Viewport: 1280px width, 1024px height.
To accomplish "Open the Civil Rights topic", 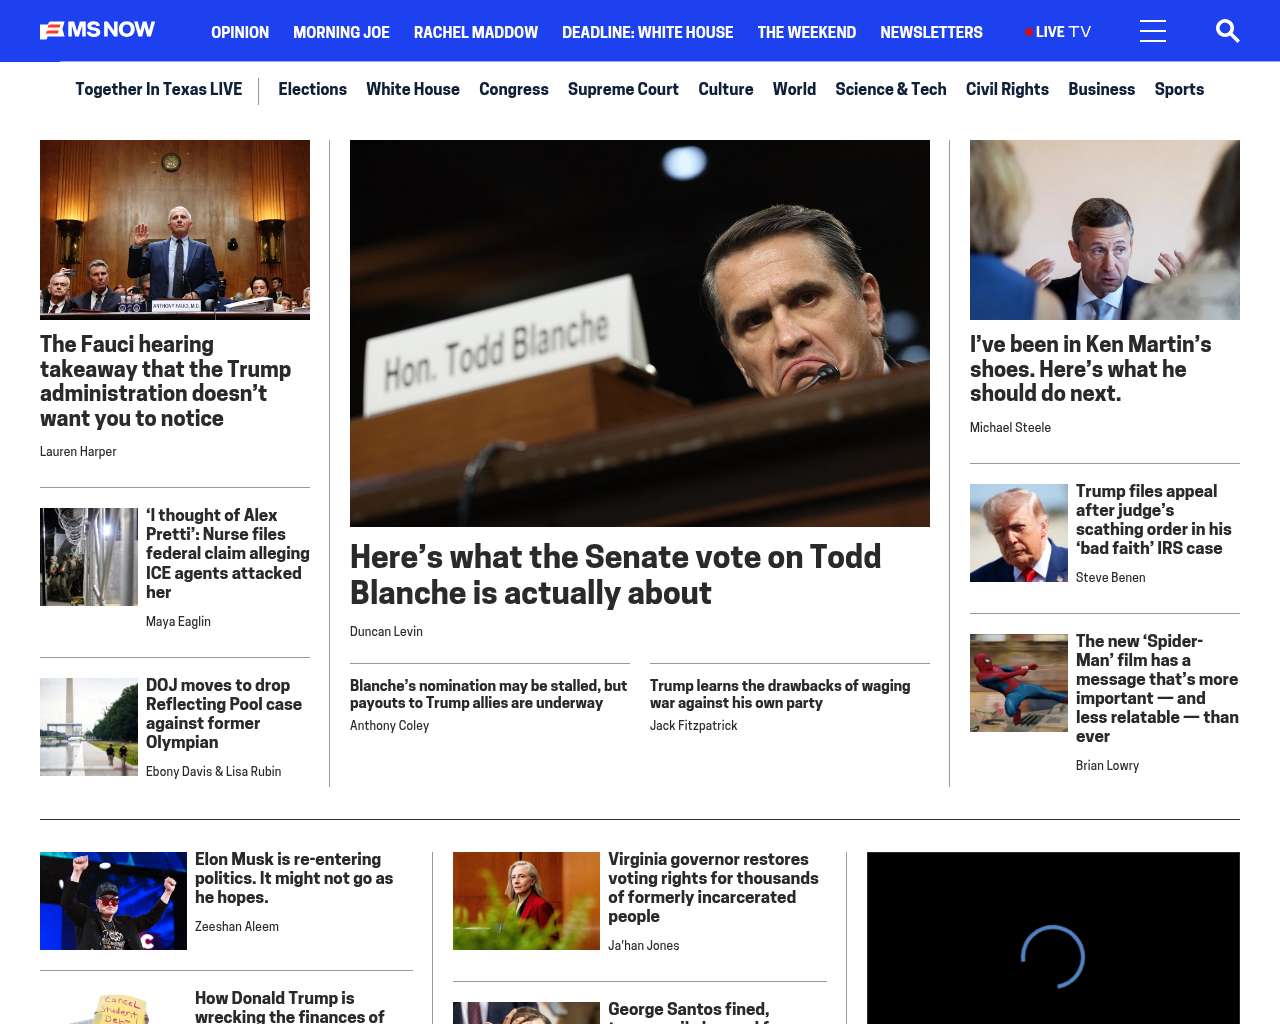I will point(1007,89).
